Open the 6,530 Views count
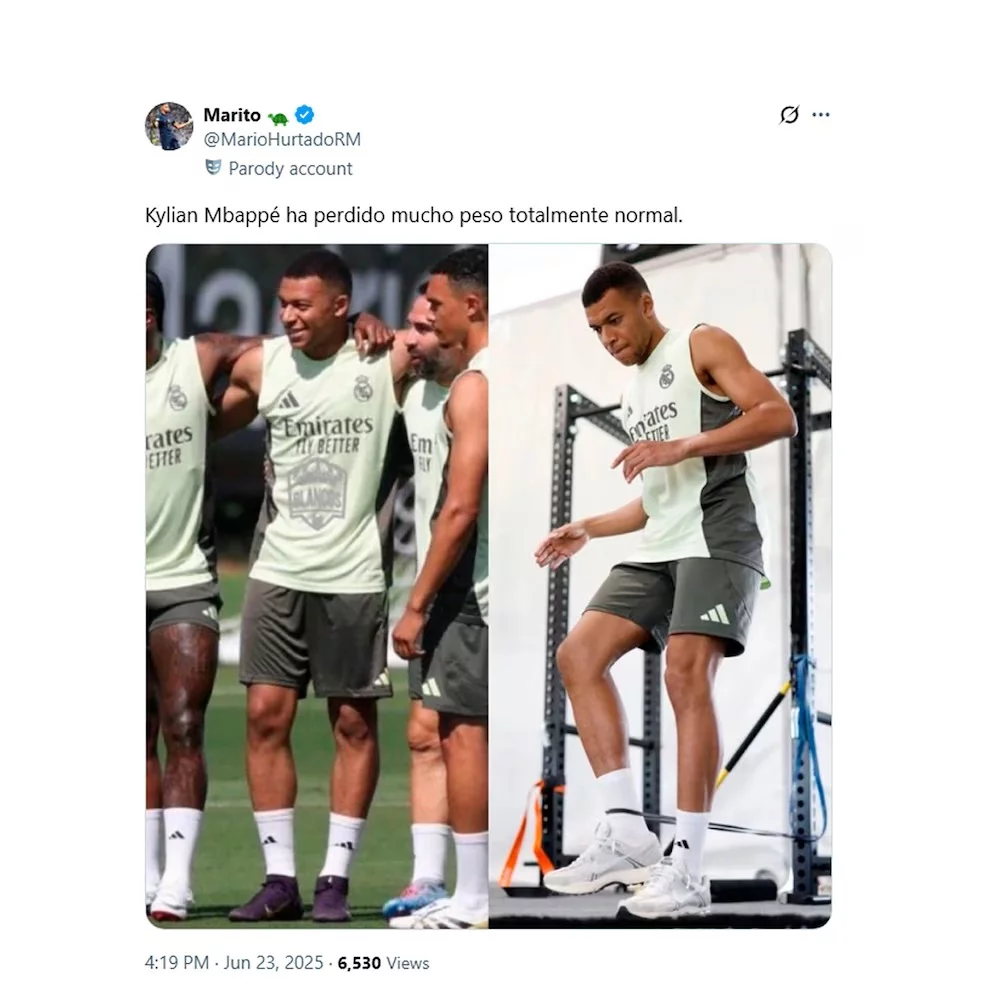The image size is (992, 992). click(383, 963)
